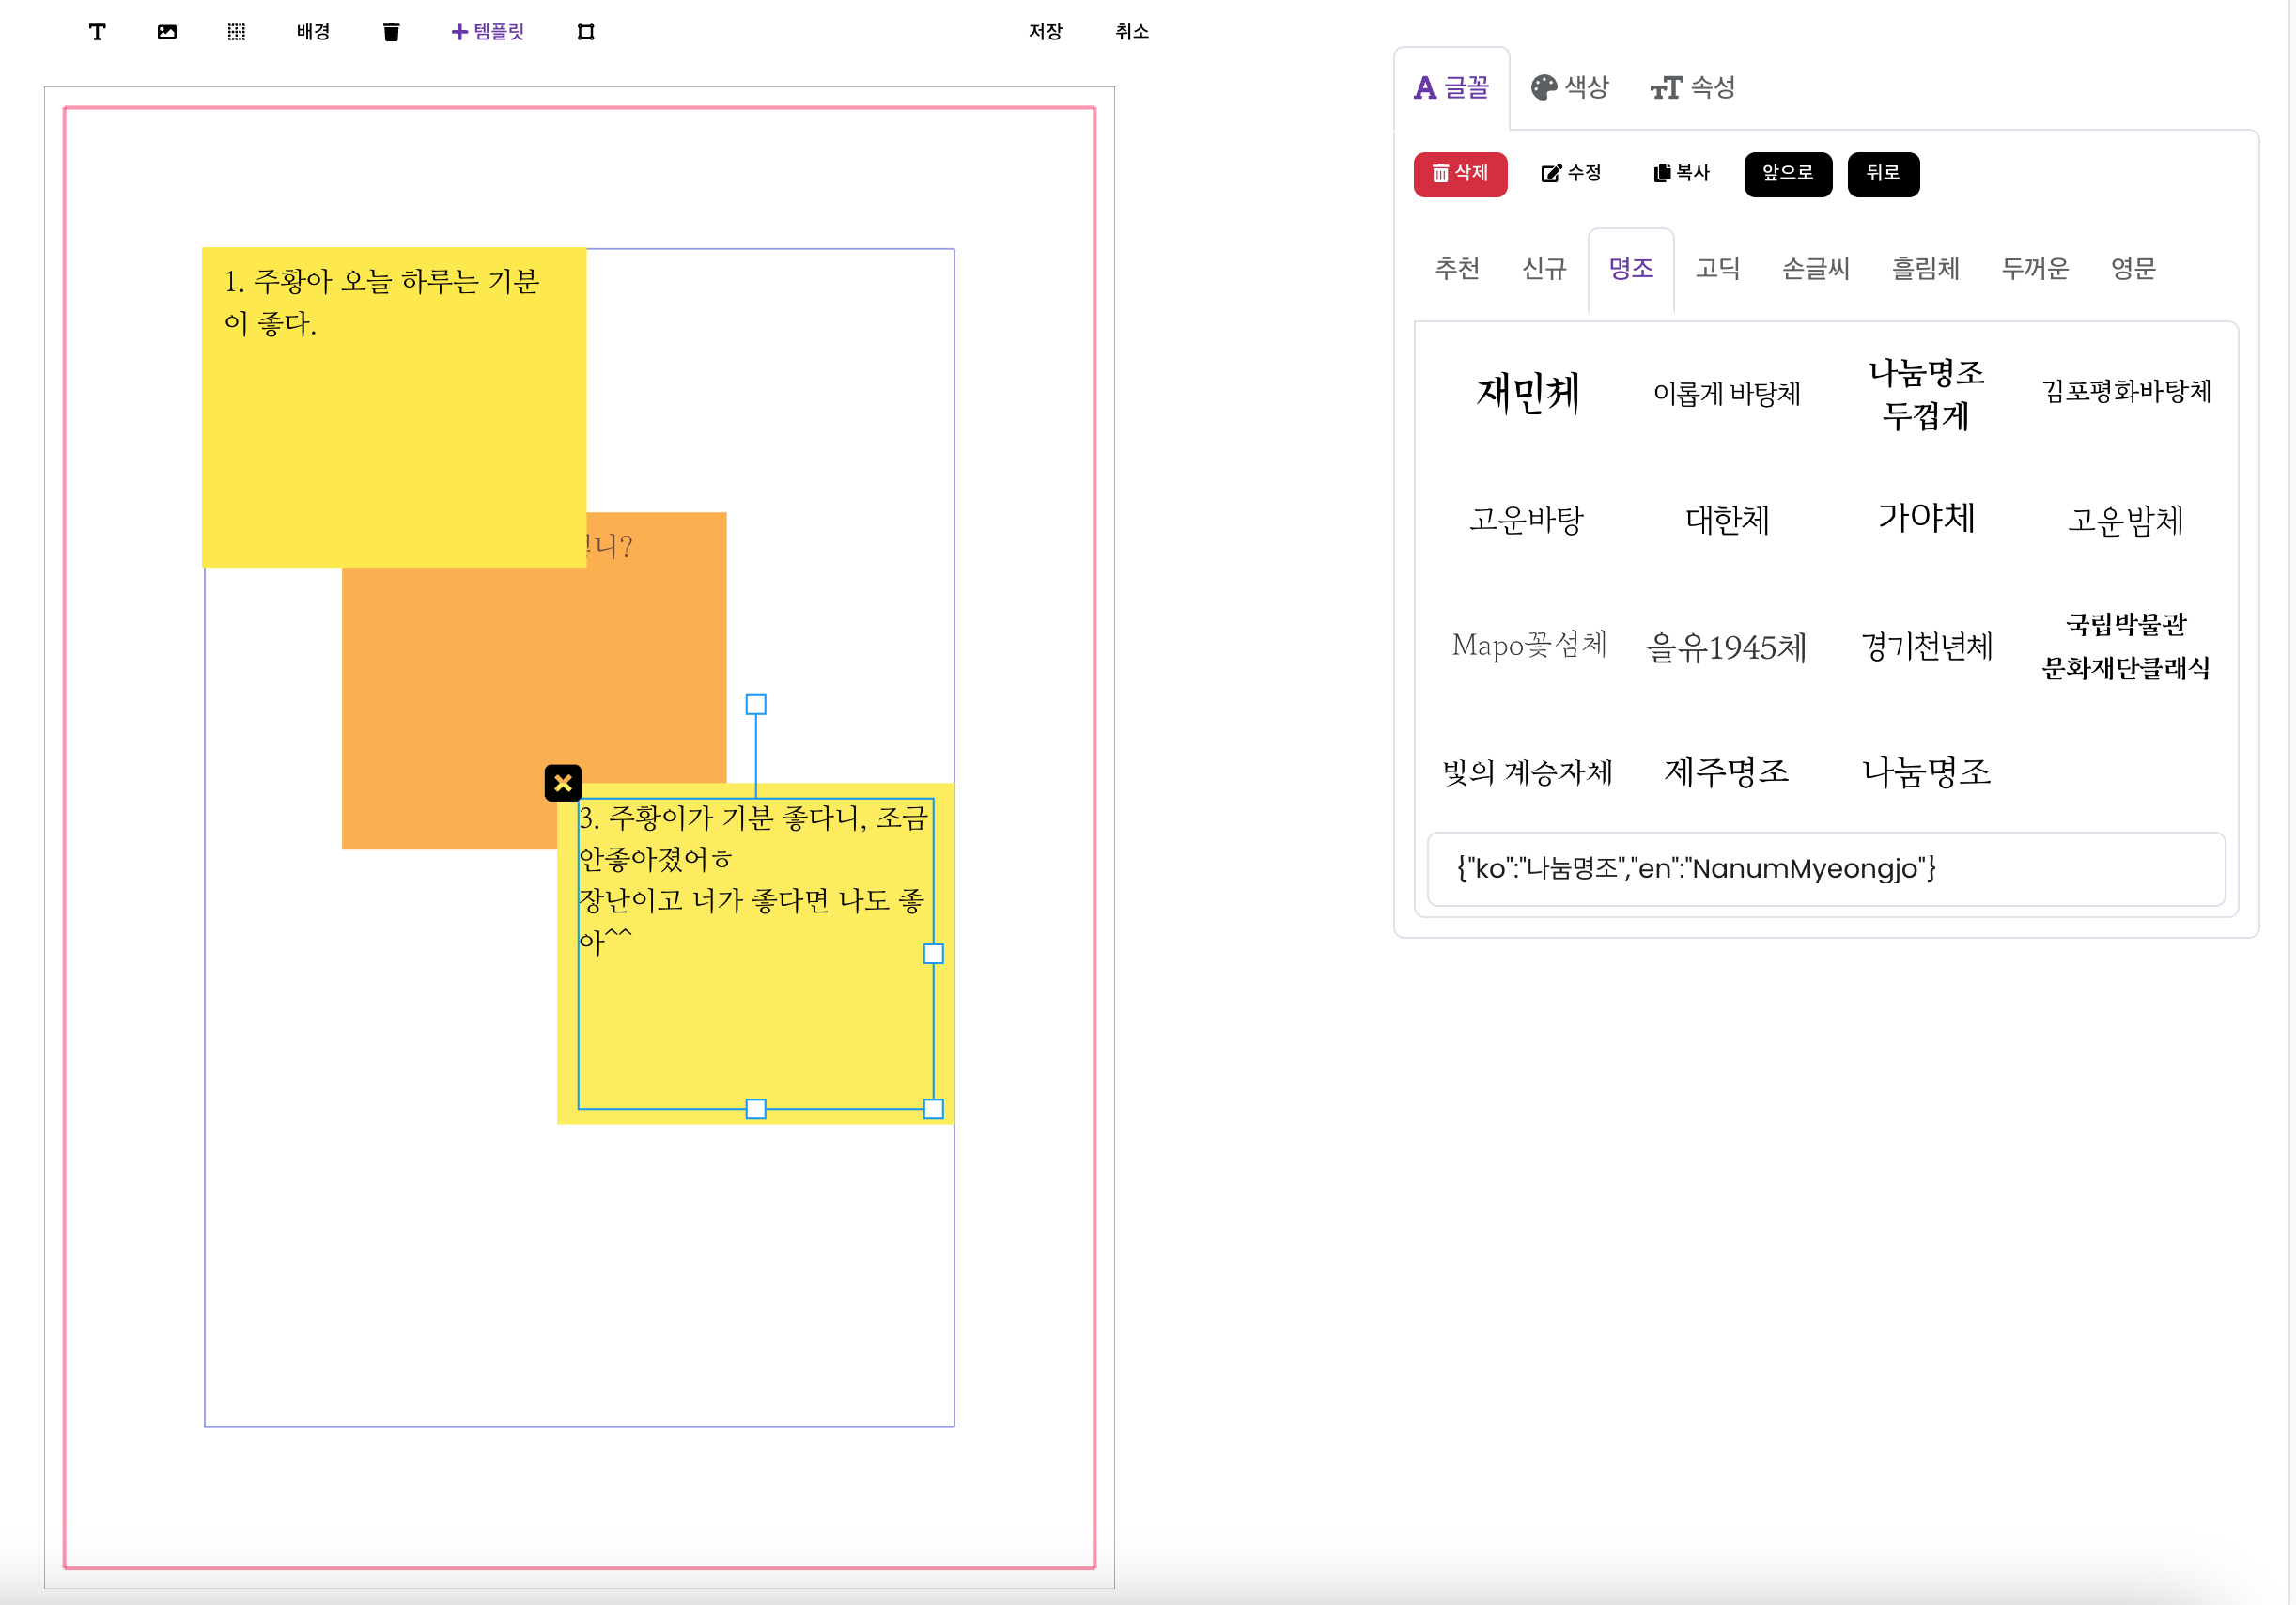Bring element forward with 앞으로
This screenshot has height=1605, width=2296.
click(x=1787, y=173)
